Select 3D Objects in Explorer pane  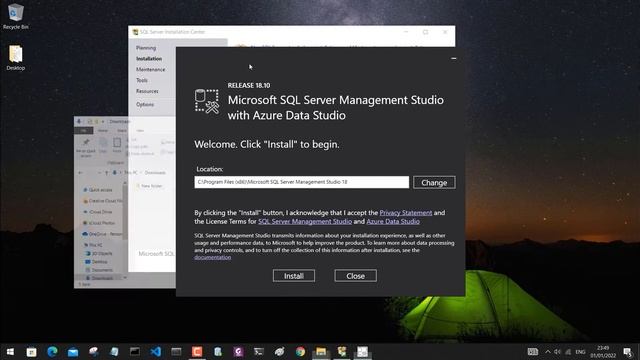coord(98,253)
